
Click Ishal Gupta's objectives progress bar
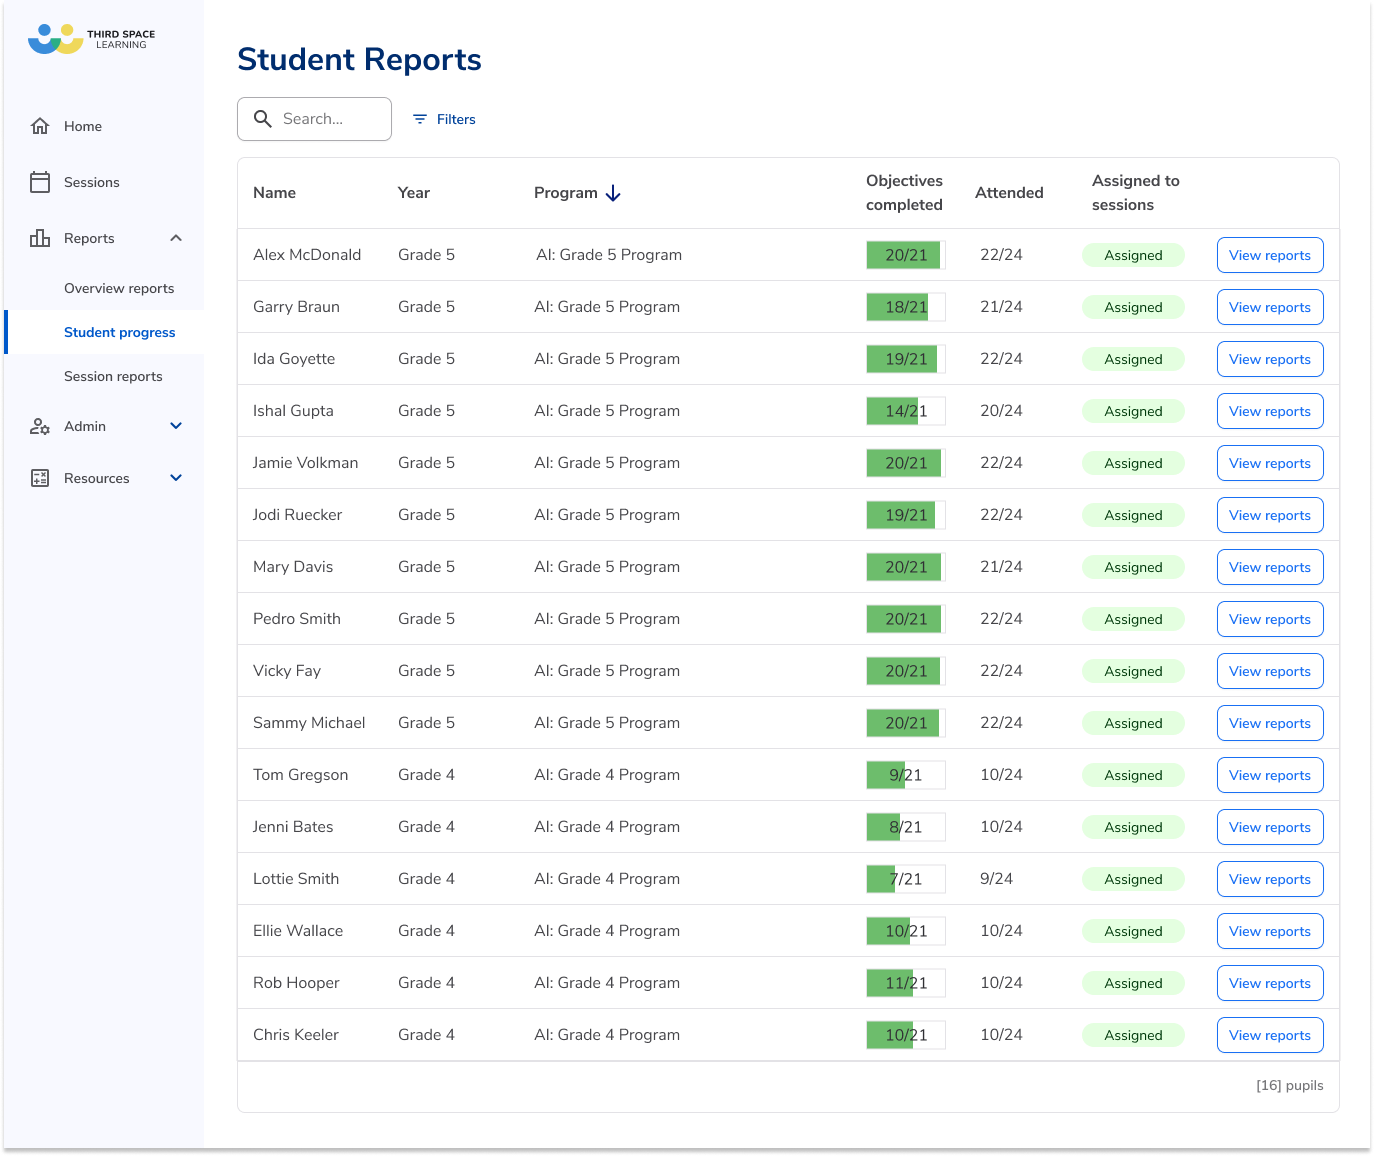pos(905,411)
